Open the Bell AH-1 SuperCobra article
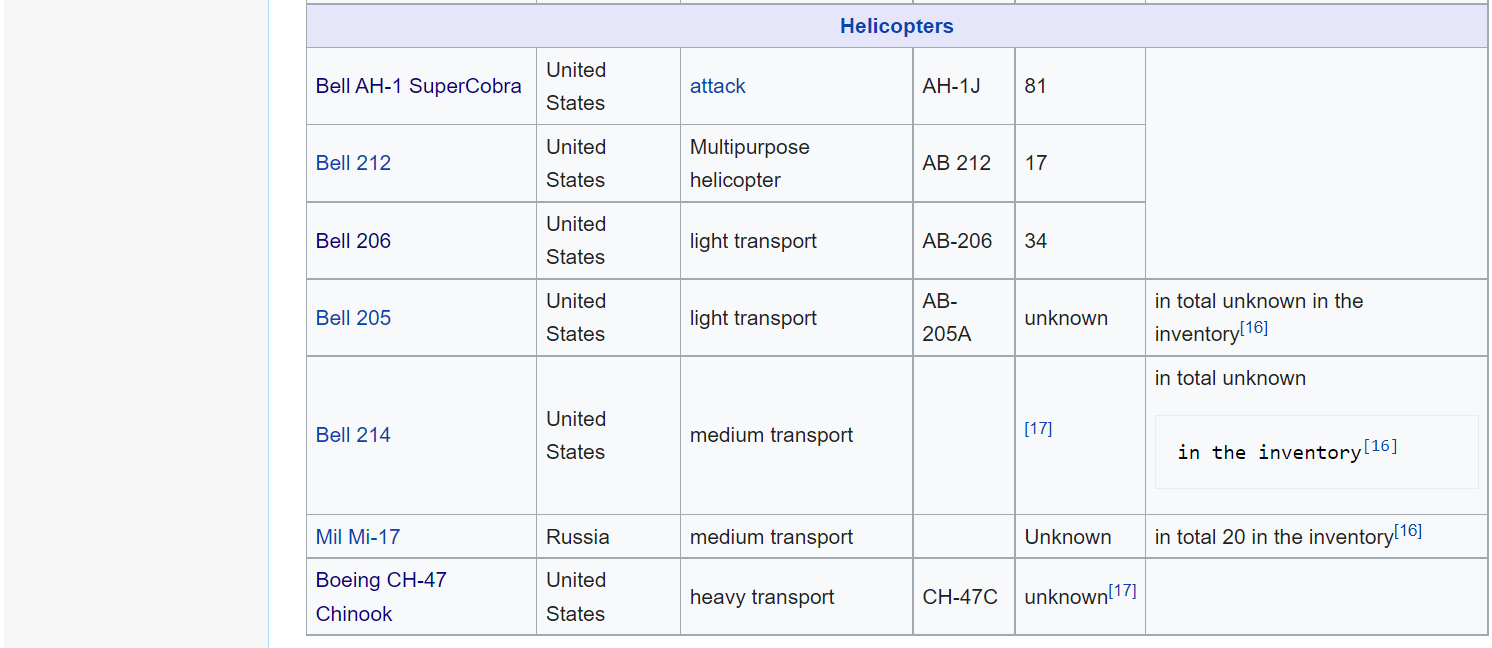The height and width of the screenshot is (648, 1492). coord(418,86)
